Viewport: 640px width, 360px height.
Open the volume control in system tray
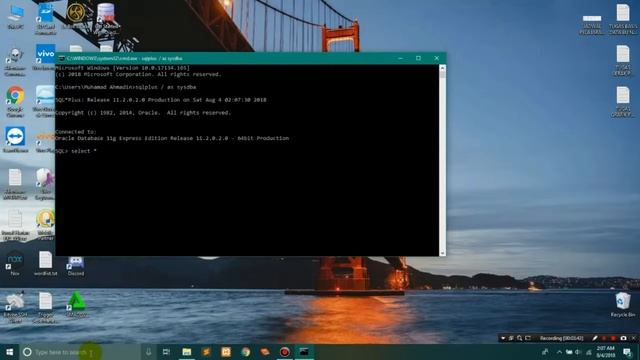coord(578,352)
